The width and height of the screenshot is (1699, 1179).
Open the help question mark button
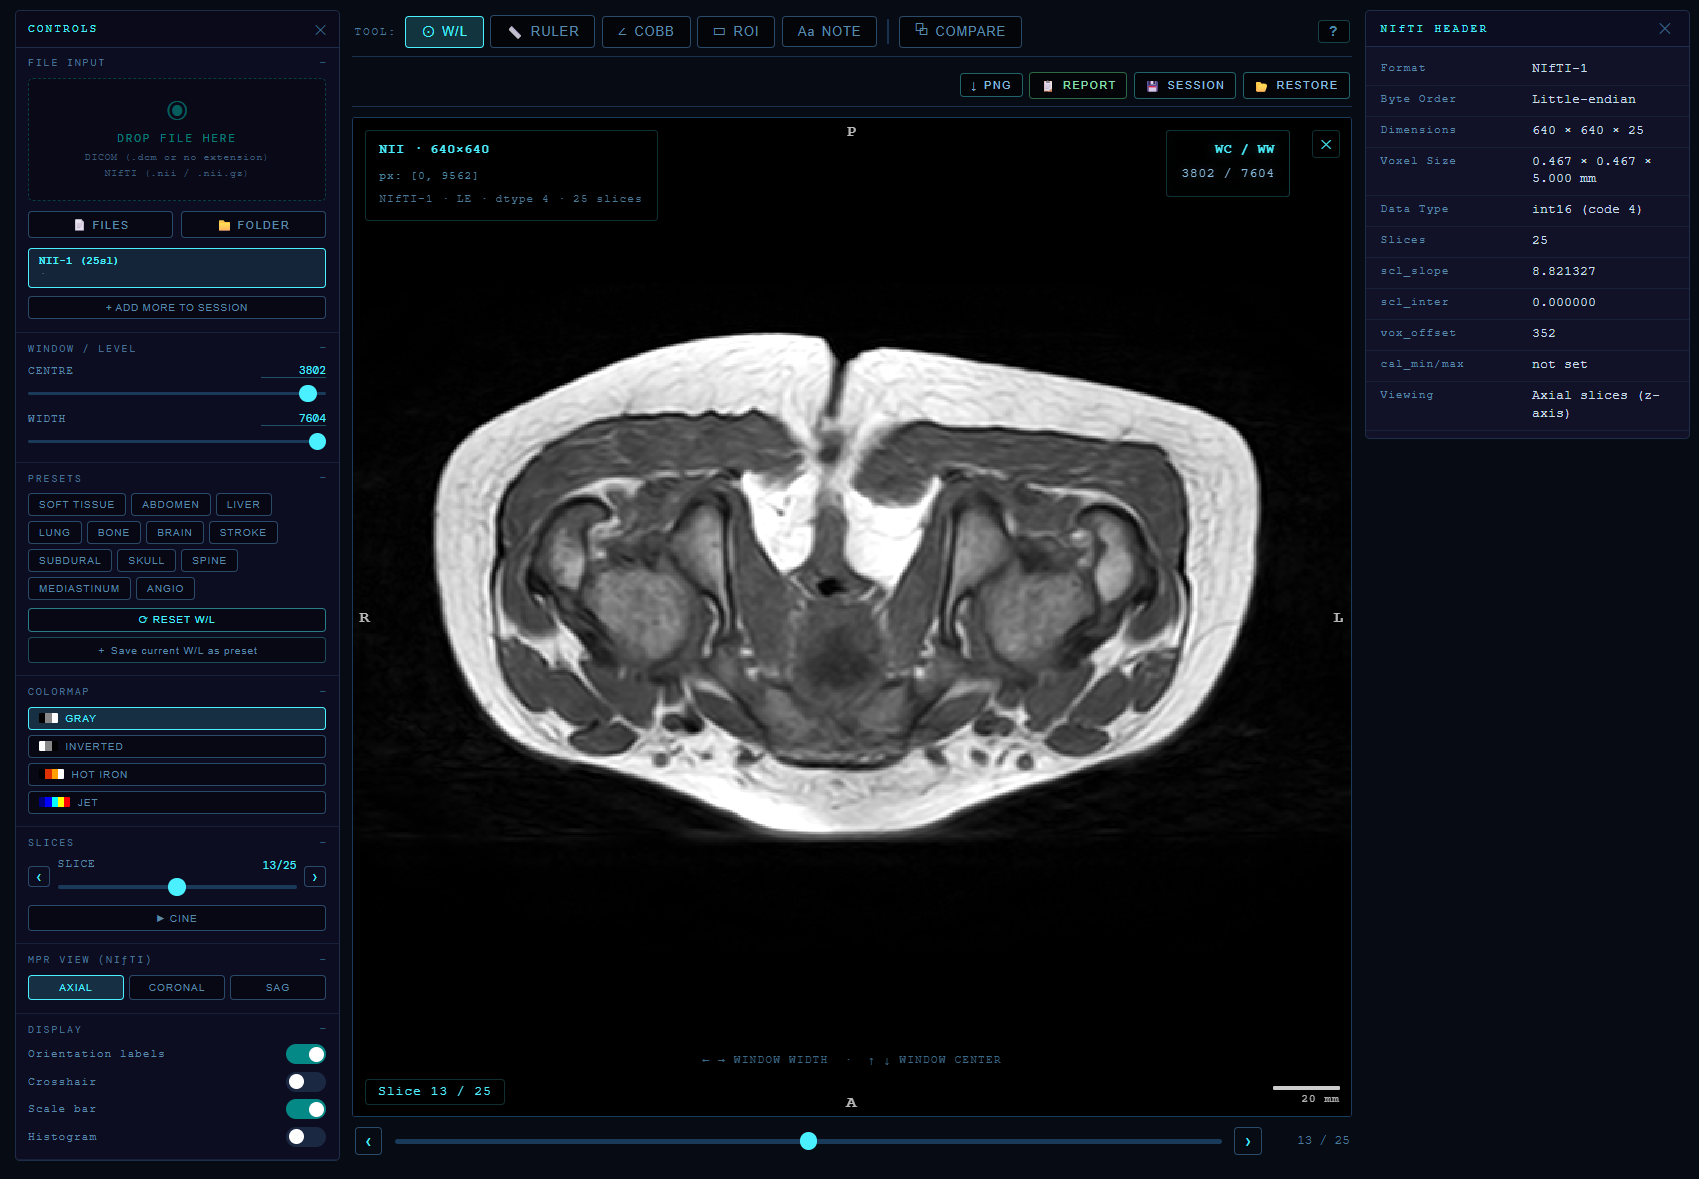pos(1333,32)
